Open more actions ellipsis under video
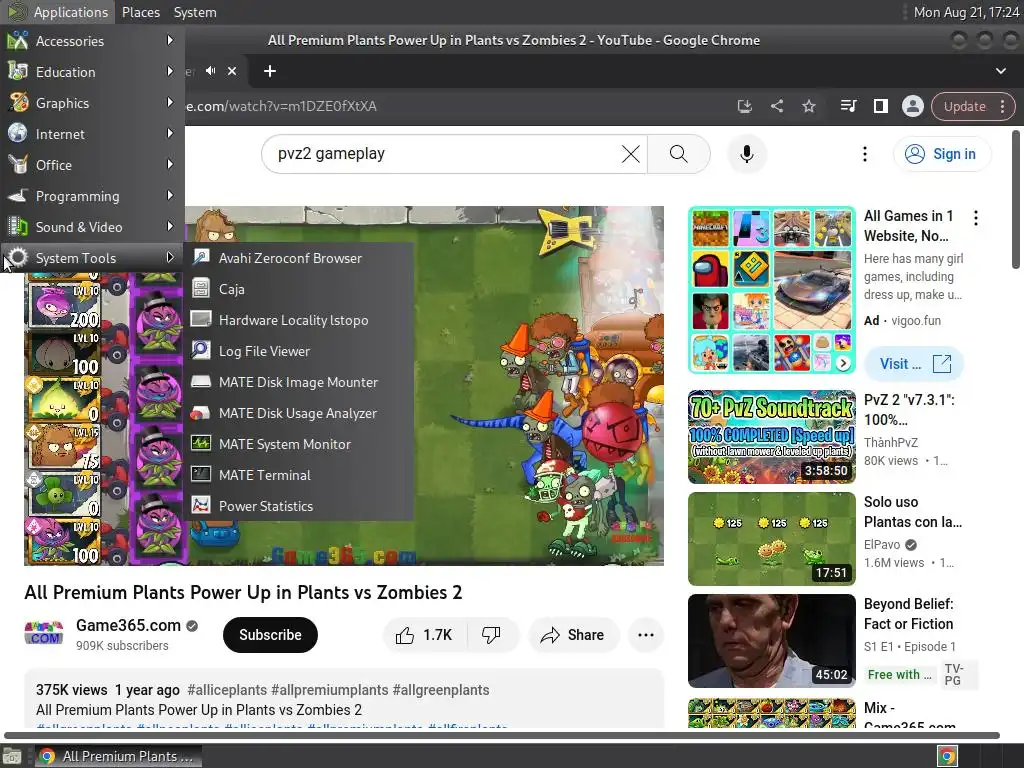Image resolution: width=1024 pixels, height=768 pixels. pyautogui.click(x=645, y=635)
